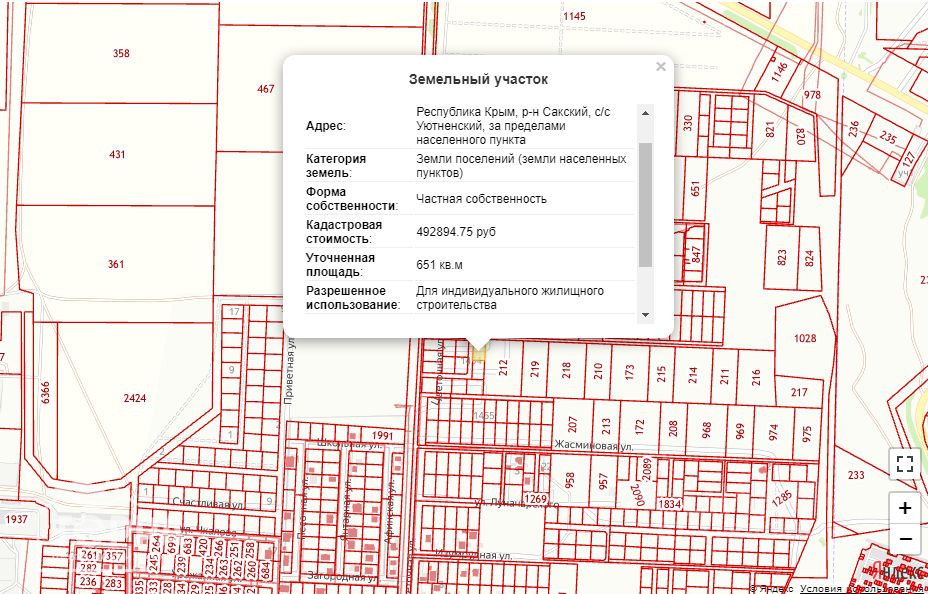Image resolution: width=928 pixels, height=594 pixels.
Task: Select parcel 431 on the cadastral map
Action: pyautogui.click(x=117, y=154)
